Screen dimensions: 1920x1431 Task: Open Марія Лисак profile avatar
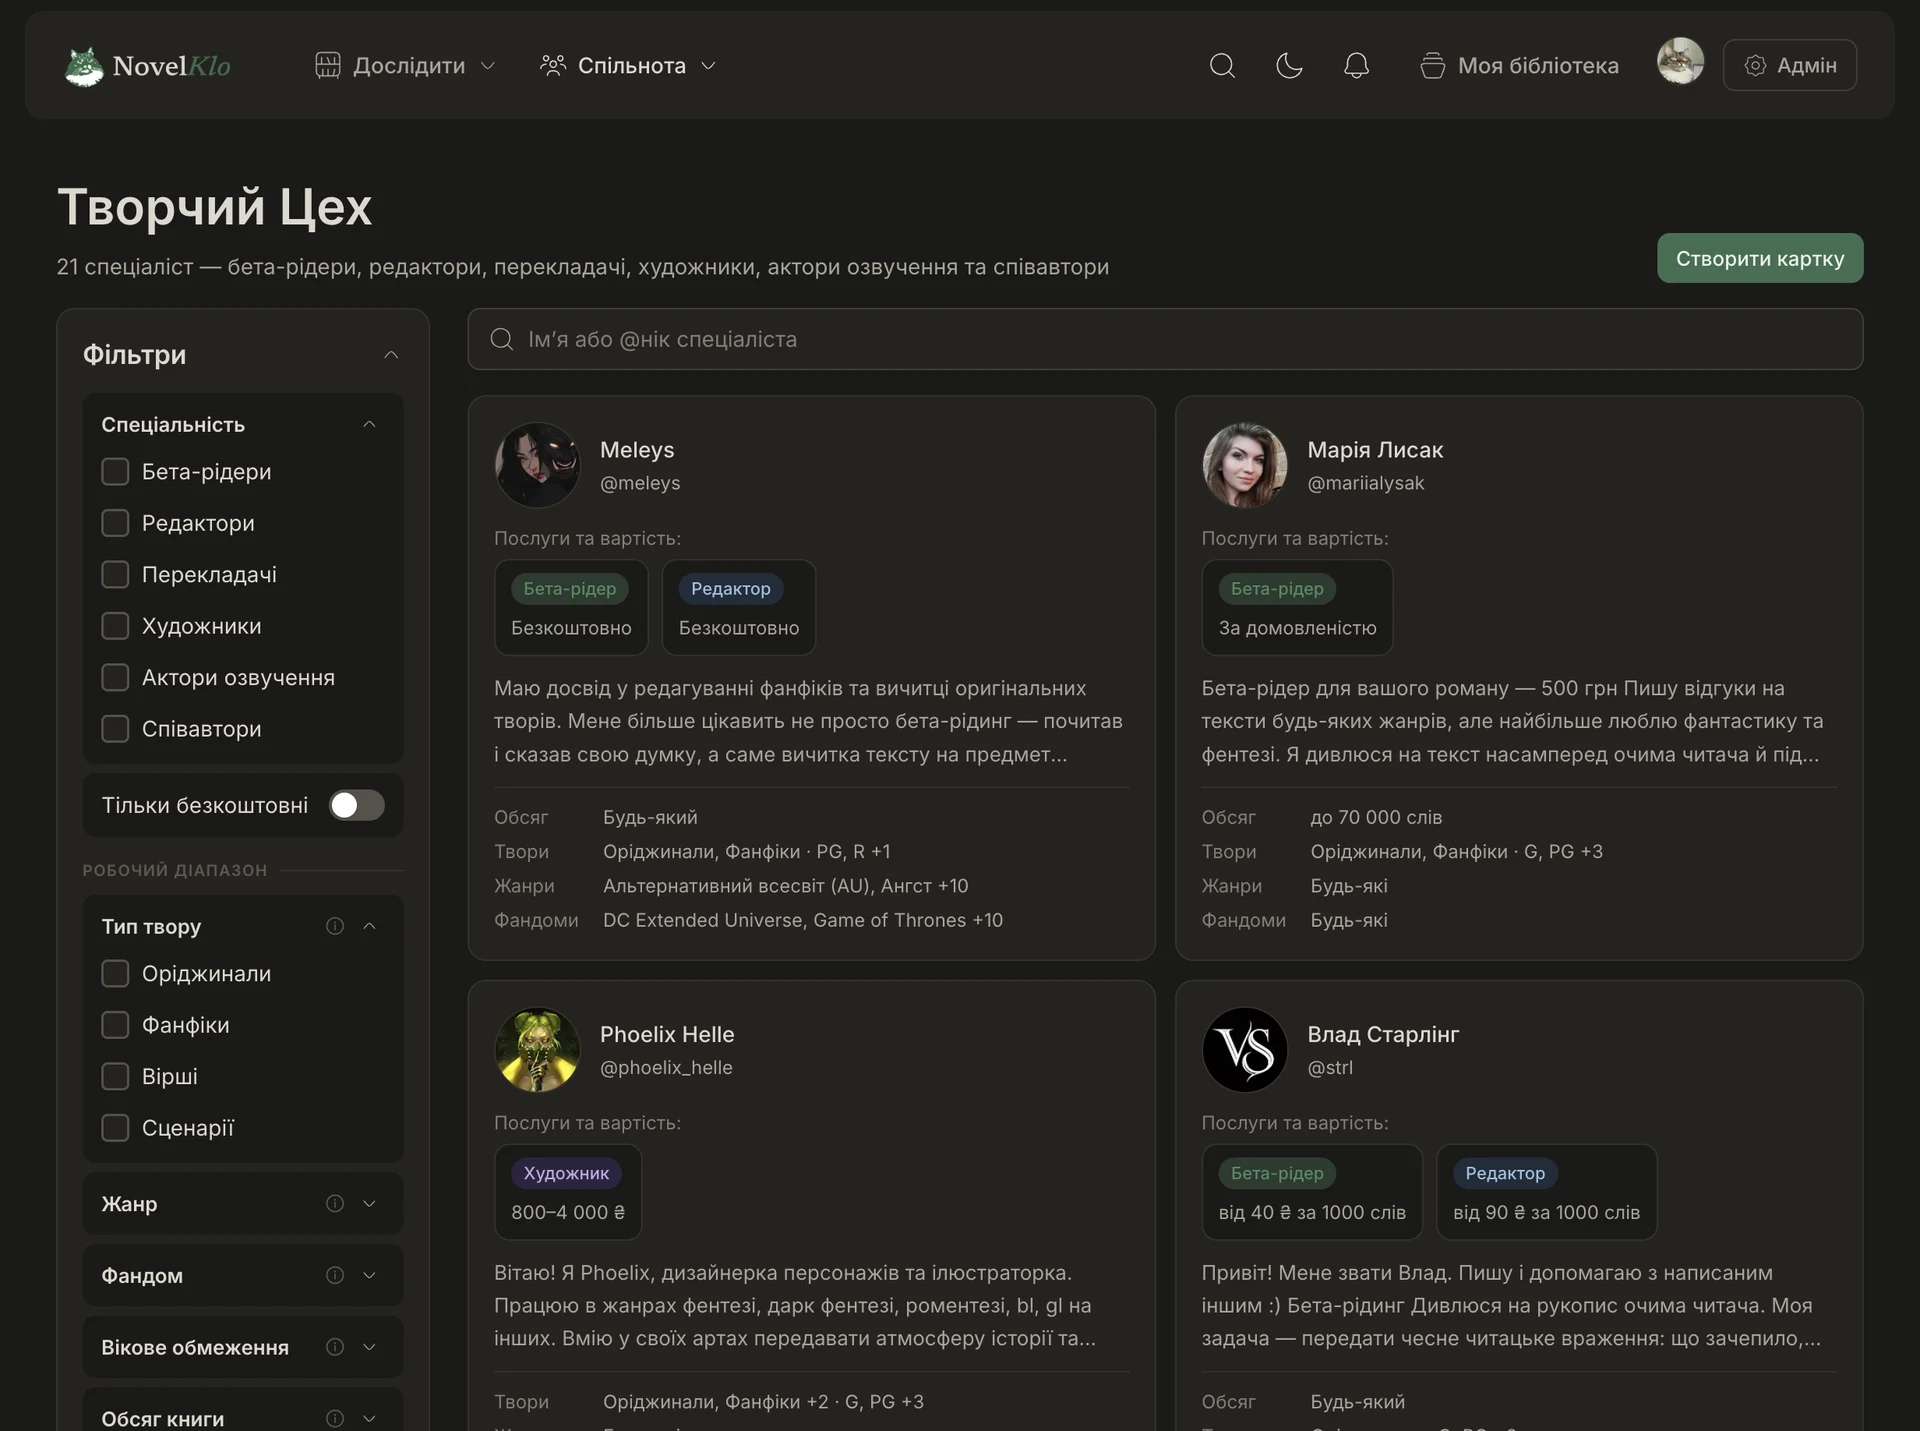click(1244, 465)
